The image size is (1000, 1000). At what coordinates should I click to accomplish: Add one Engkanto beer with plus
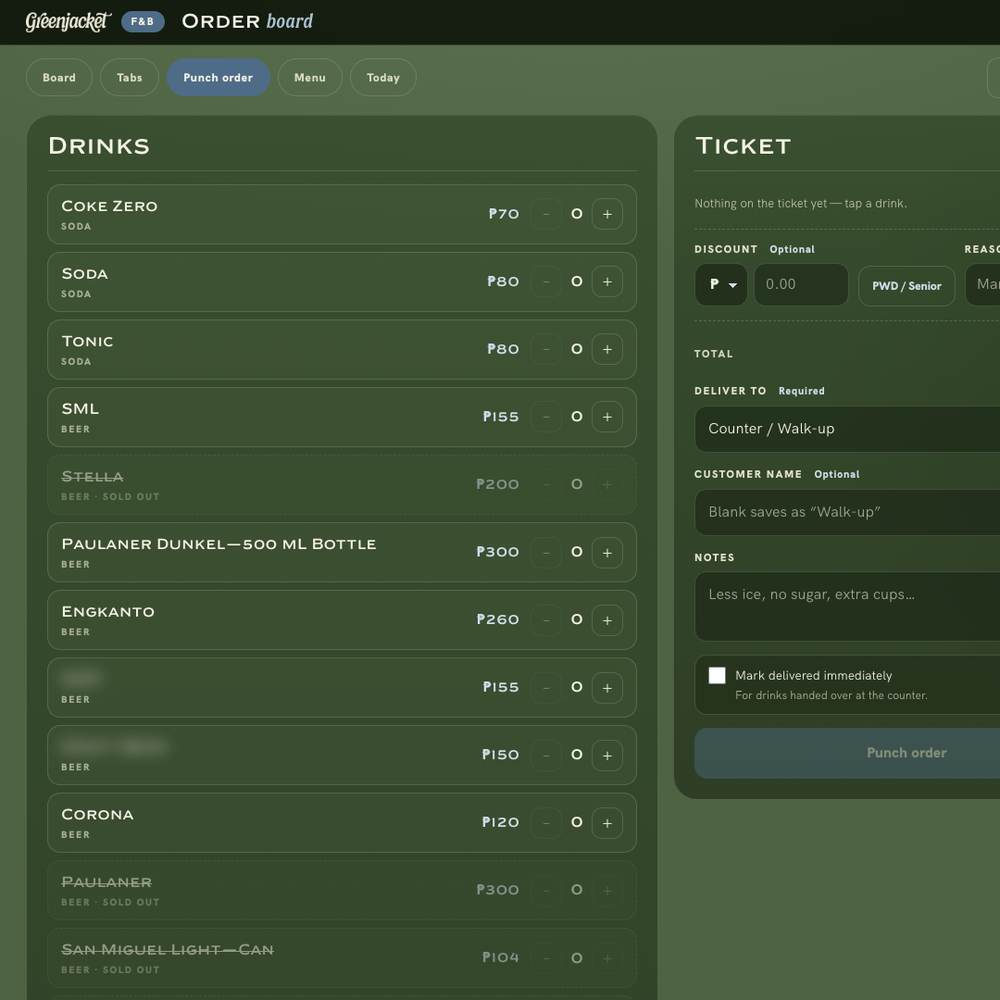pyautogui.click(x=607, y=620)
